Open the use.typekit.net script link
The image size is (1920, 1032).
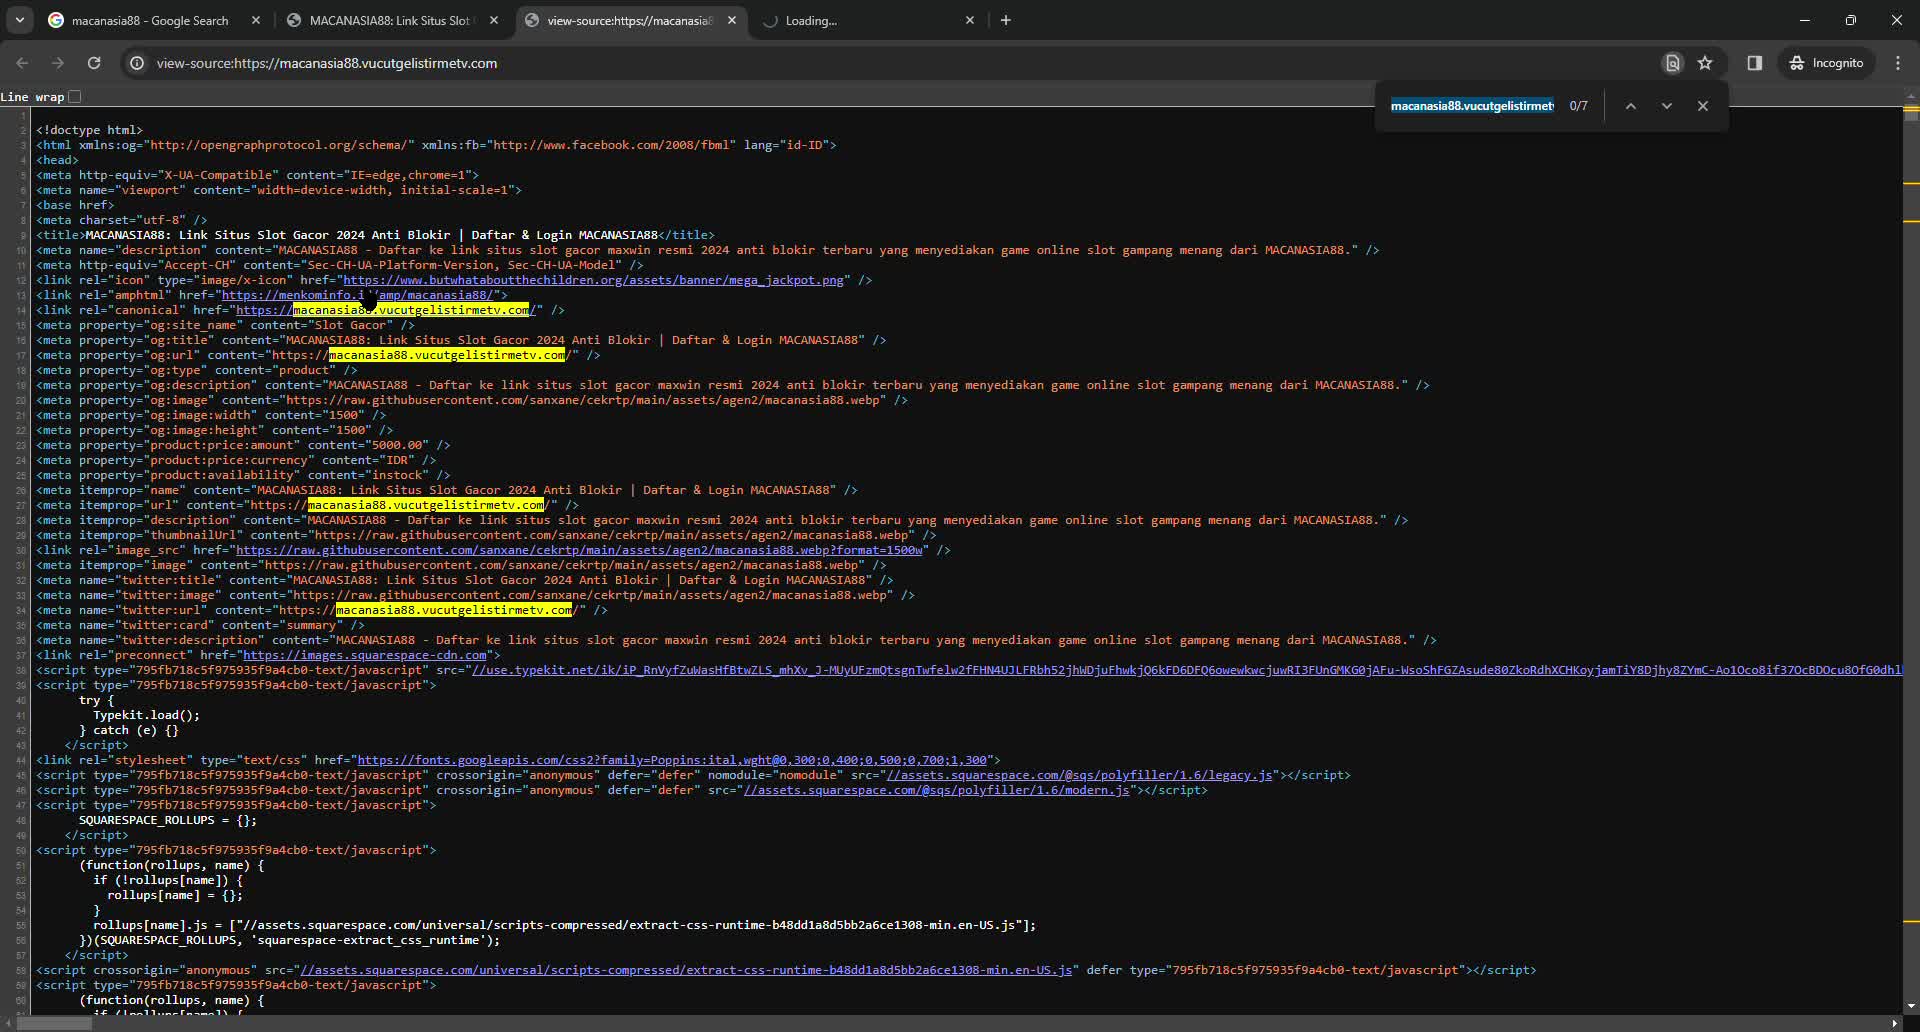(1185, 670)
